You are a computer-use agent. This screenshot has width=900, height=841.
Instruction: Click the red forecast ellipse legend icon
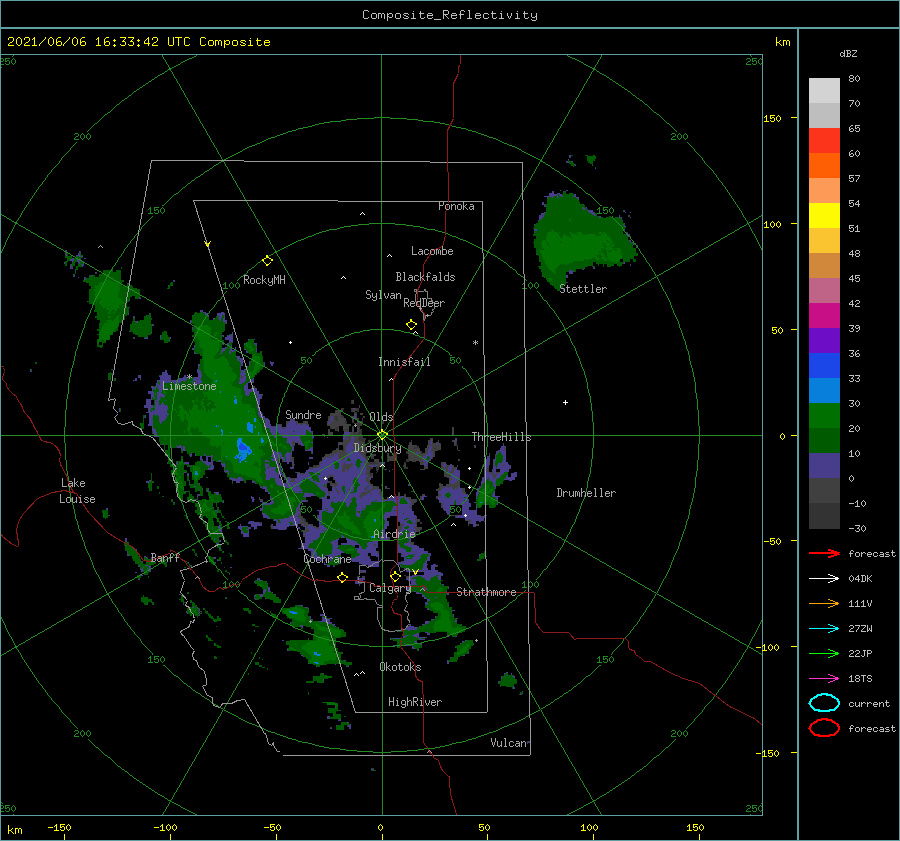[824, 728]
